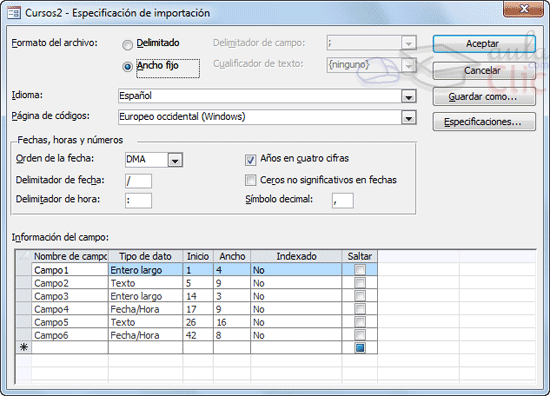Screen dimensions: 550x396
Task: Open Especificaciones... button
Action: 484,122
